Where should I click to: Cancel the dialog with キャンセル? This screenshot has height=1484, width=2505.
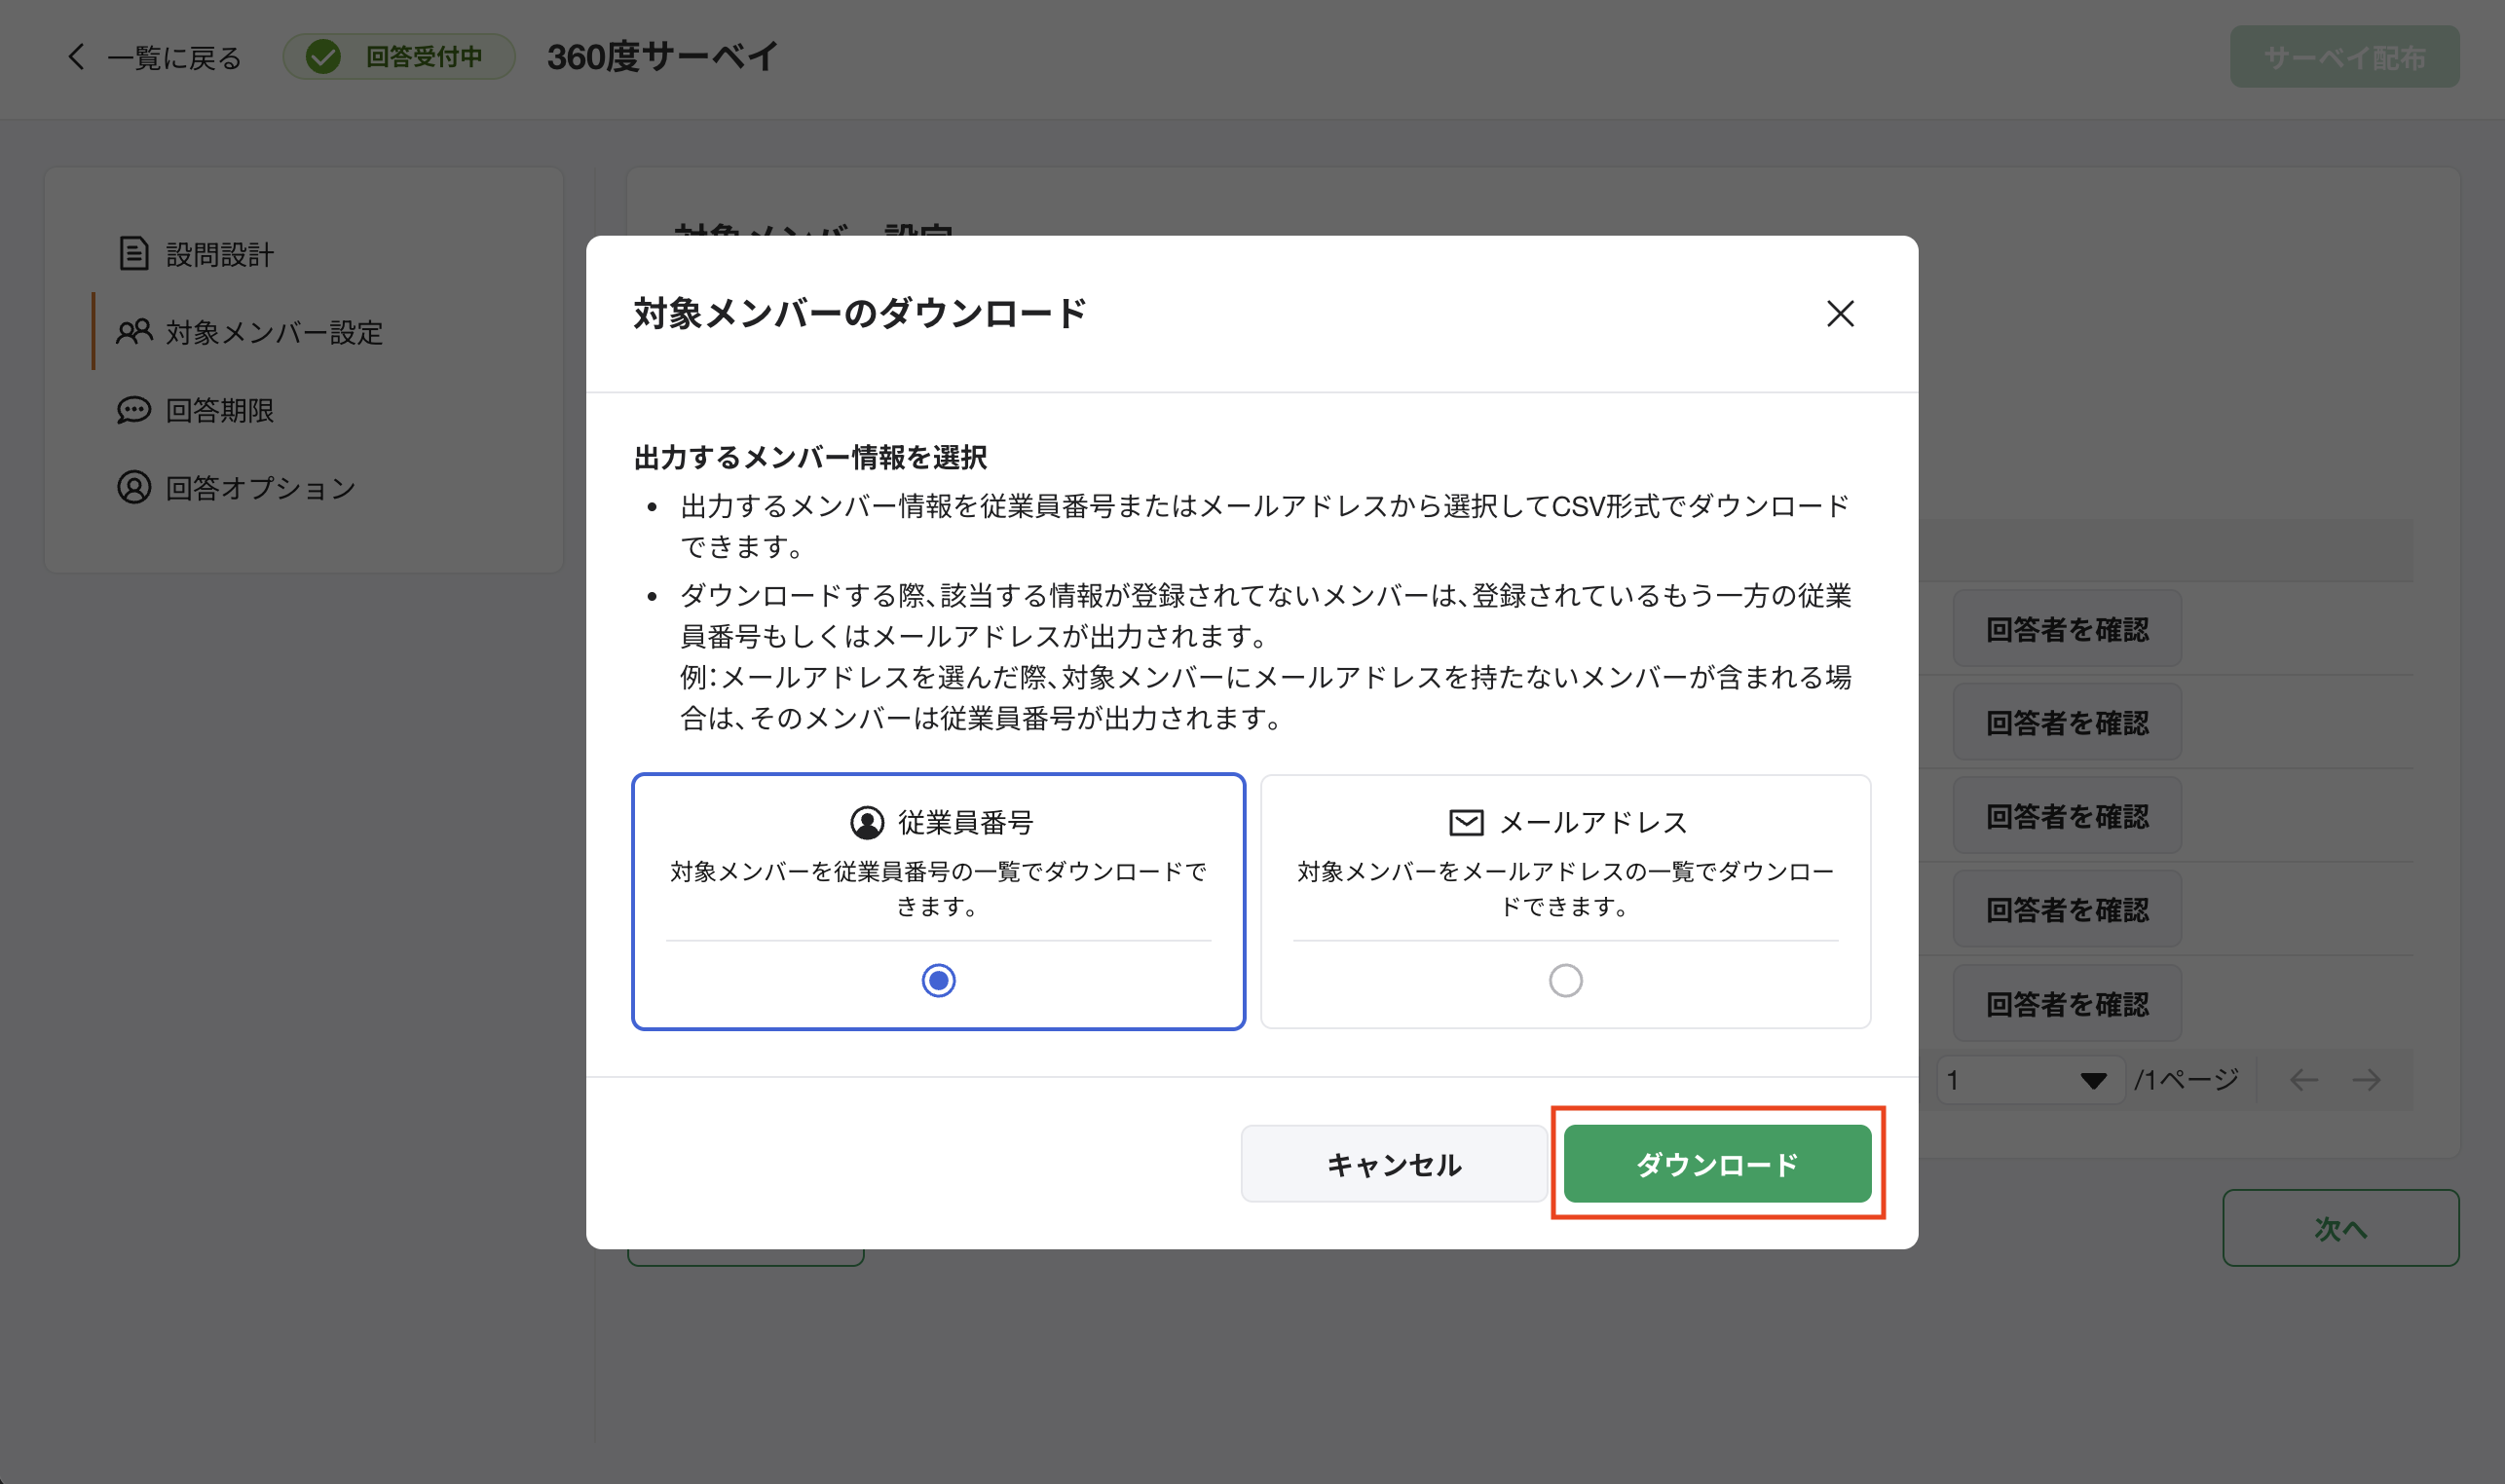coord(1393,1163)
